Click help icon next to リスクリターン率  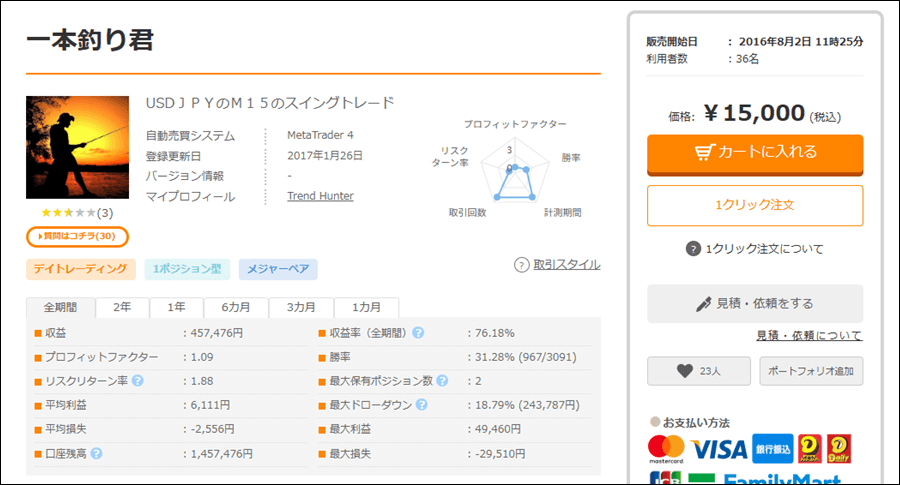137,380
